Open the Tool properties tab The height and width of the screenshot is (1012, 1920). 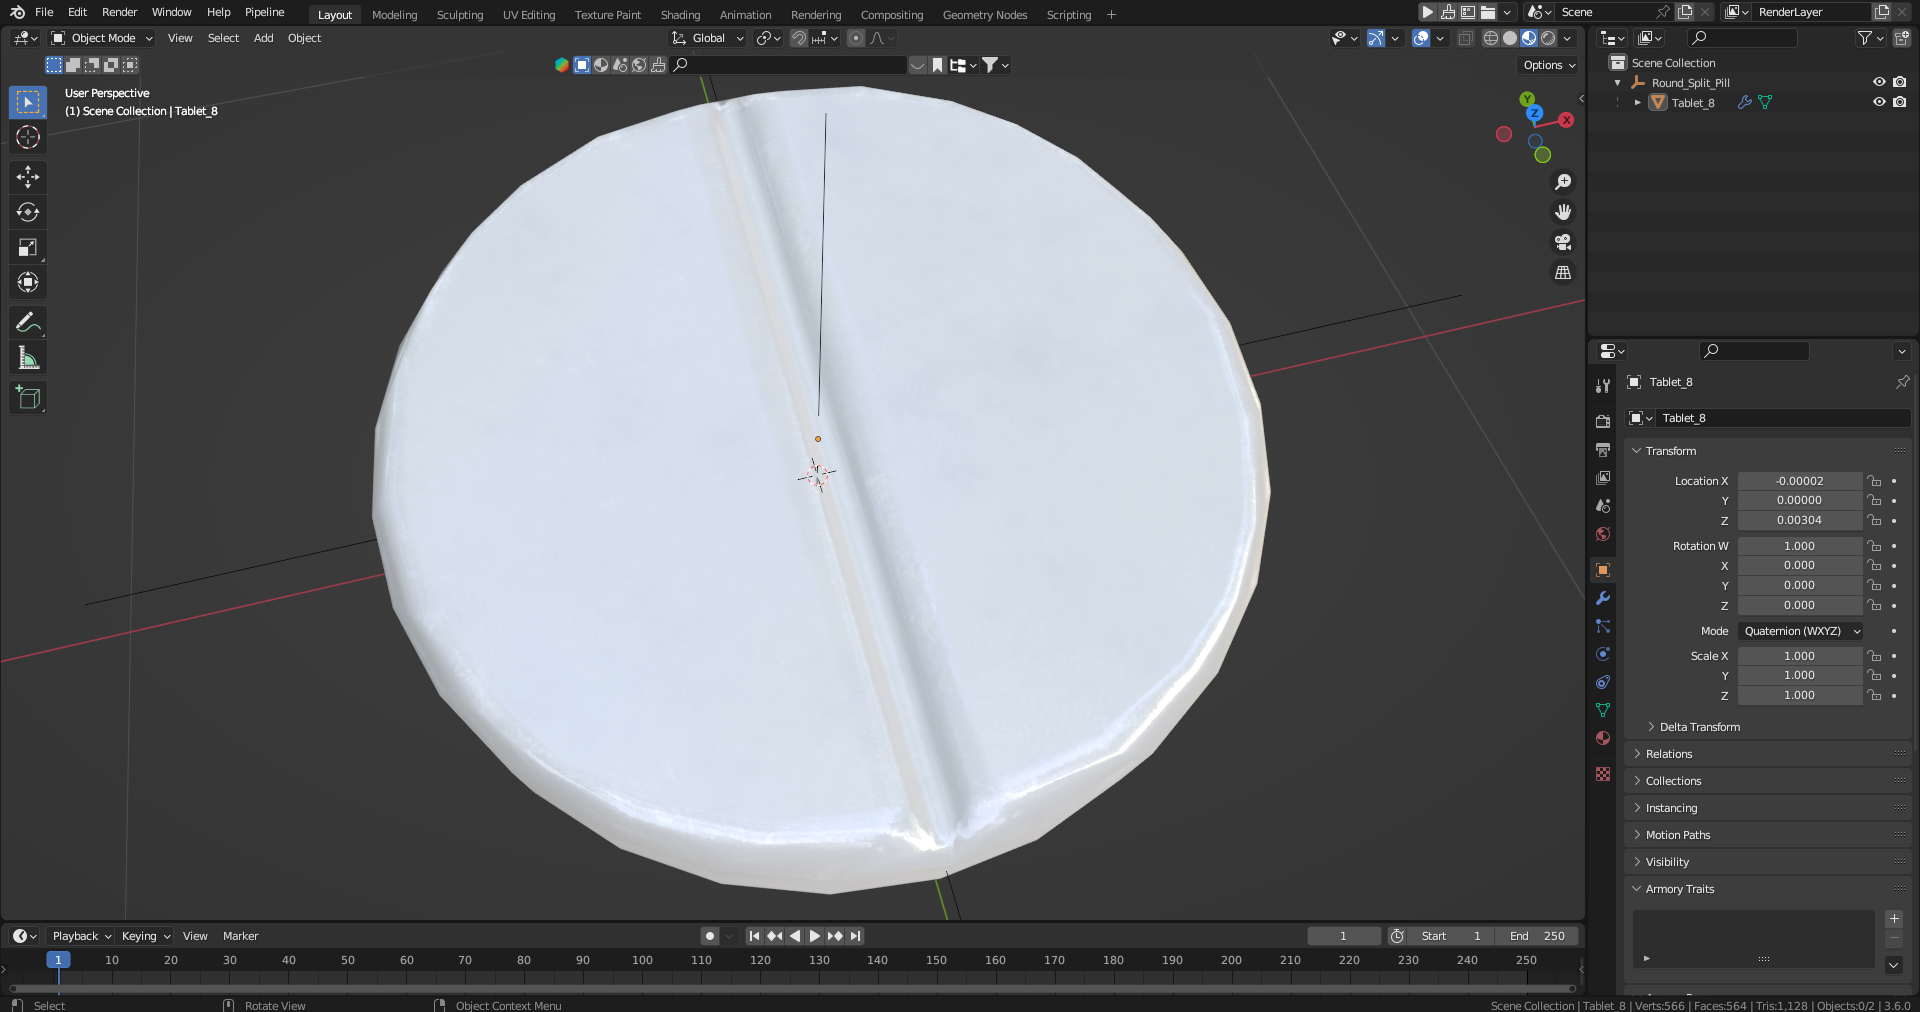coord(1603,386)
